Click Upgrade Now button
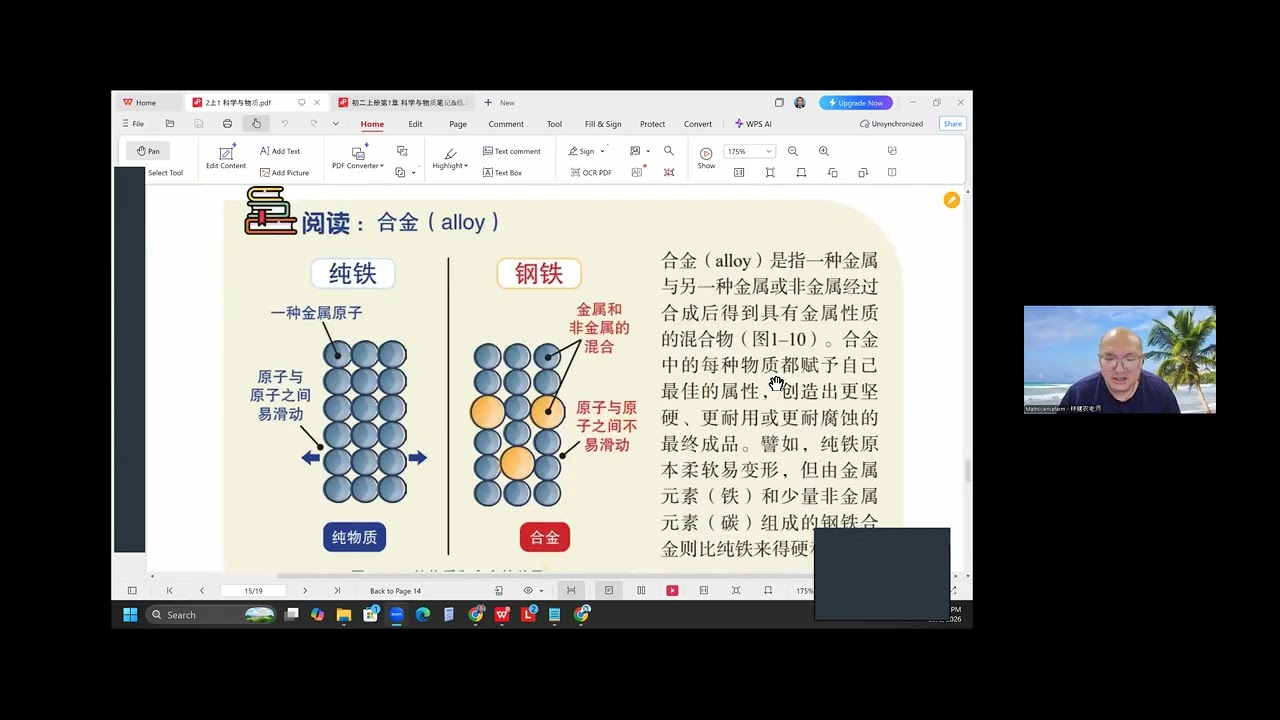This screenshot has width=1280, height=720. 856,103
